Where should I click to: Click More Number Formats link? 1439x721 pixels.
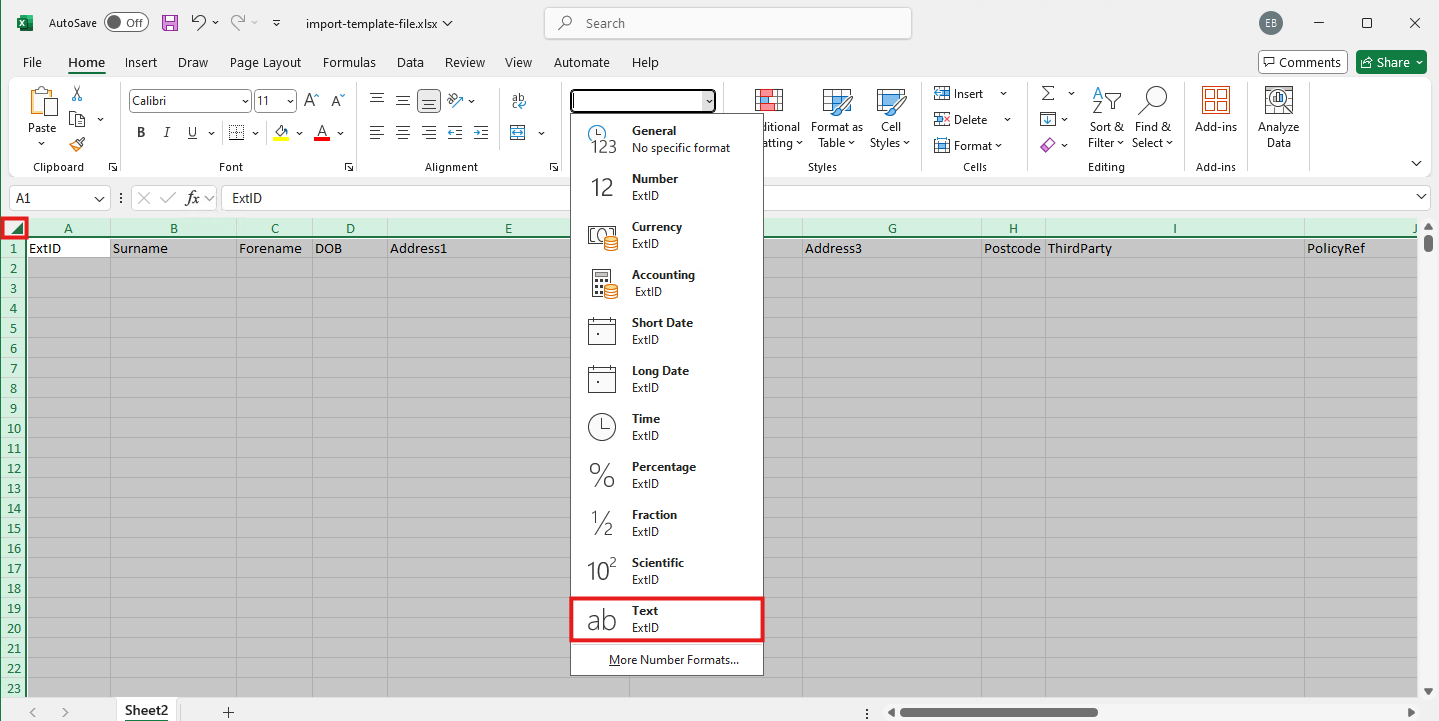674,660
